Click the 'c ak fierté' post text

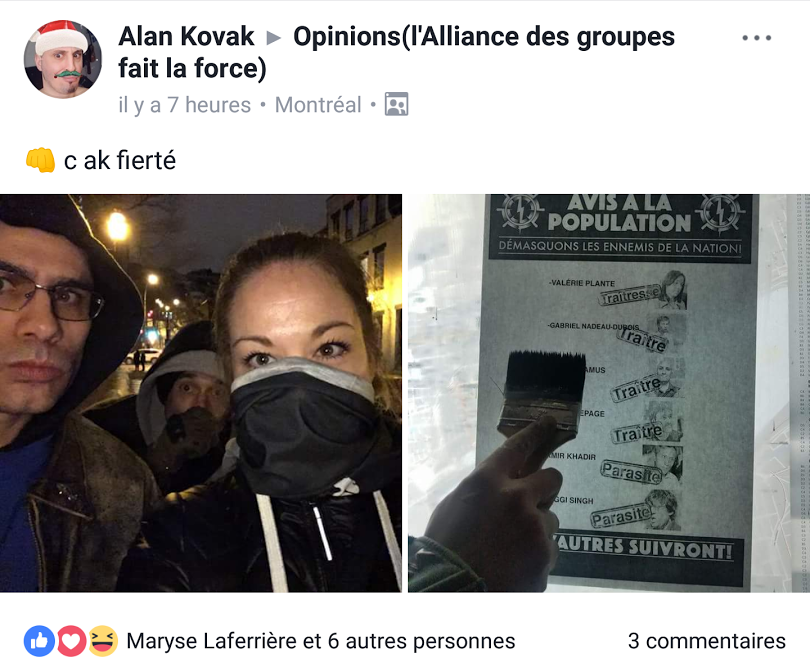[120, 160]
